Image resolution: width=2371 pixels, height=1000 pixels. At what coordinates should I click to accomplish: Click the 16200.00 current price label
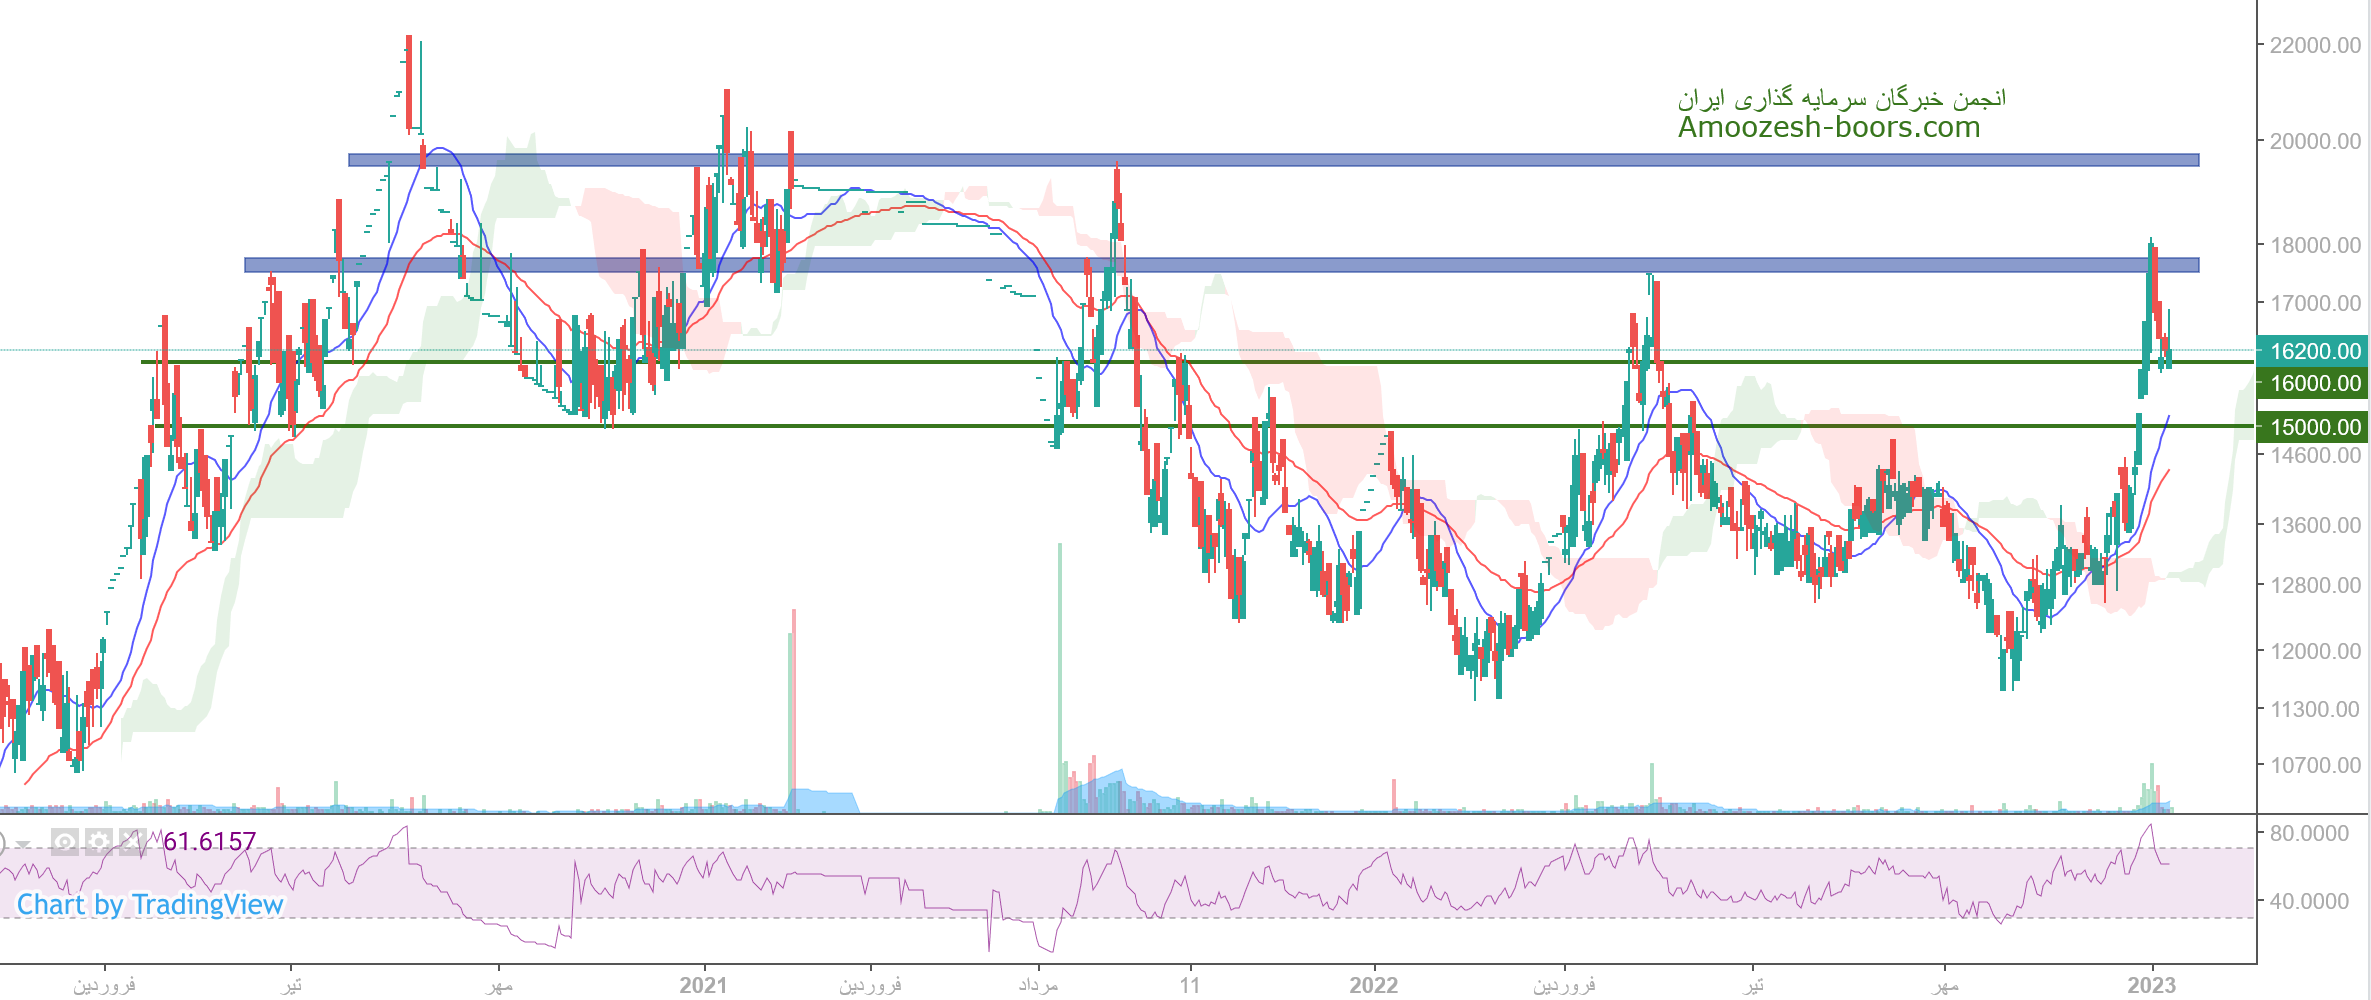coord(2314,351)
